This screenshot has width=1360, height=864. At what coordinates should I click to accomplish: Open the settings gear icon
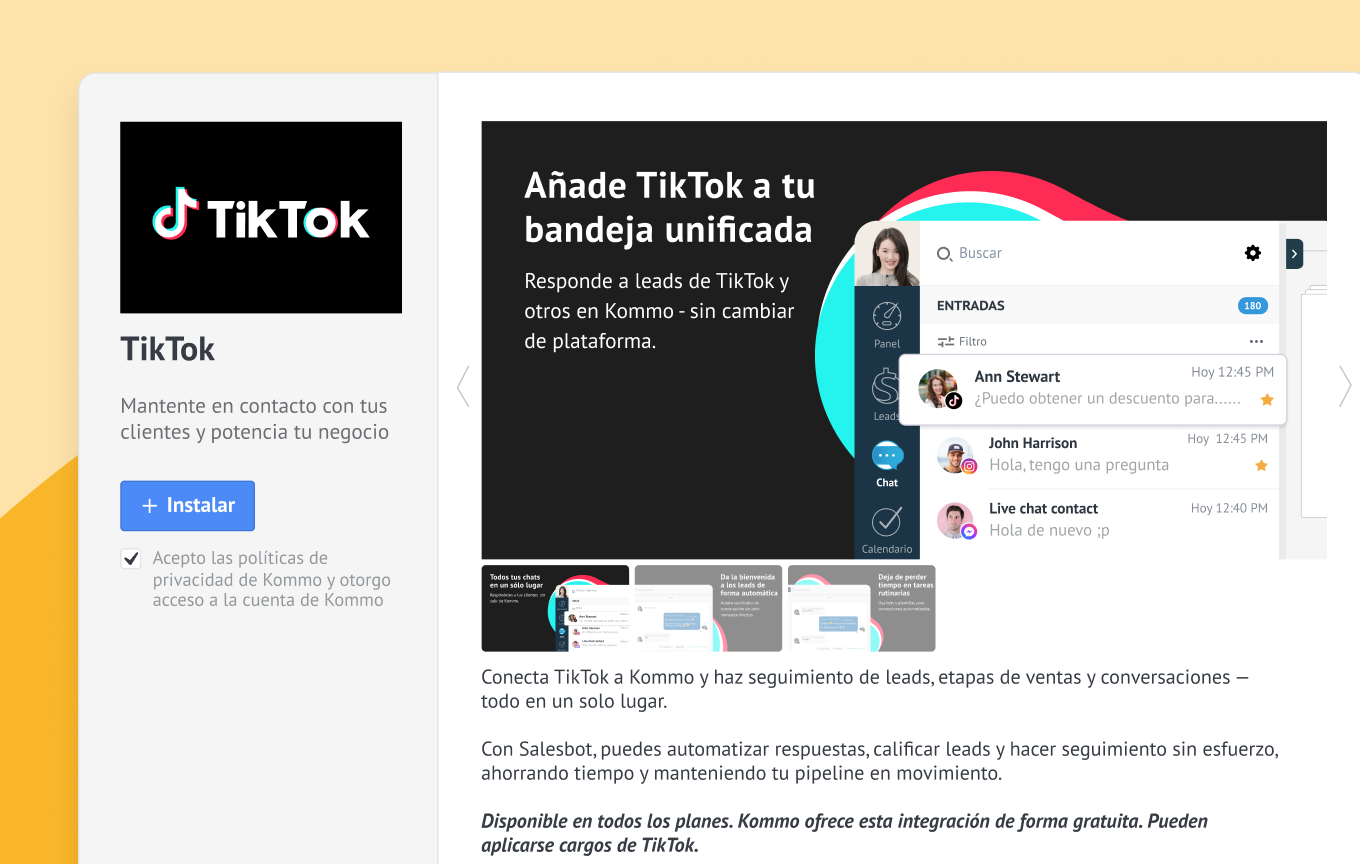coord(1252,253)
